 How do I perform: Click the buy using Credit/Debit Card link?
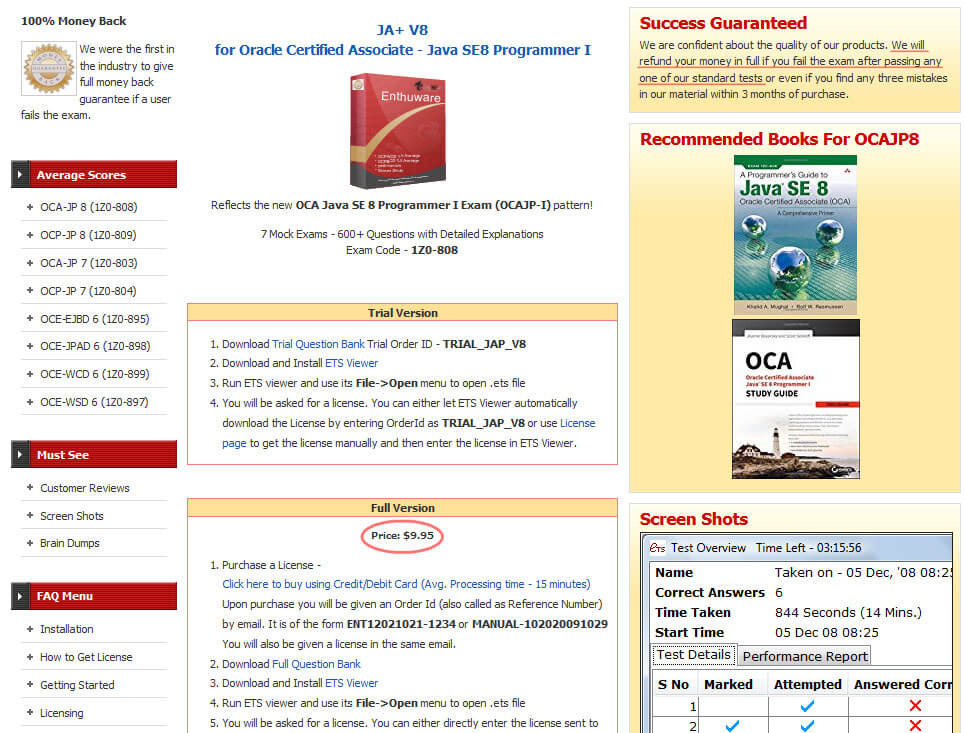(x=406, y=584)
